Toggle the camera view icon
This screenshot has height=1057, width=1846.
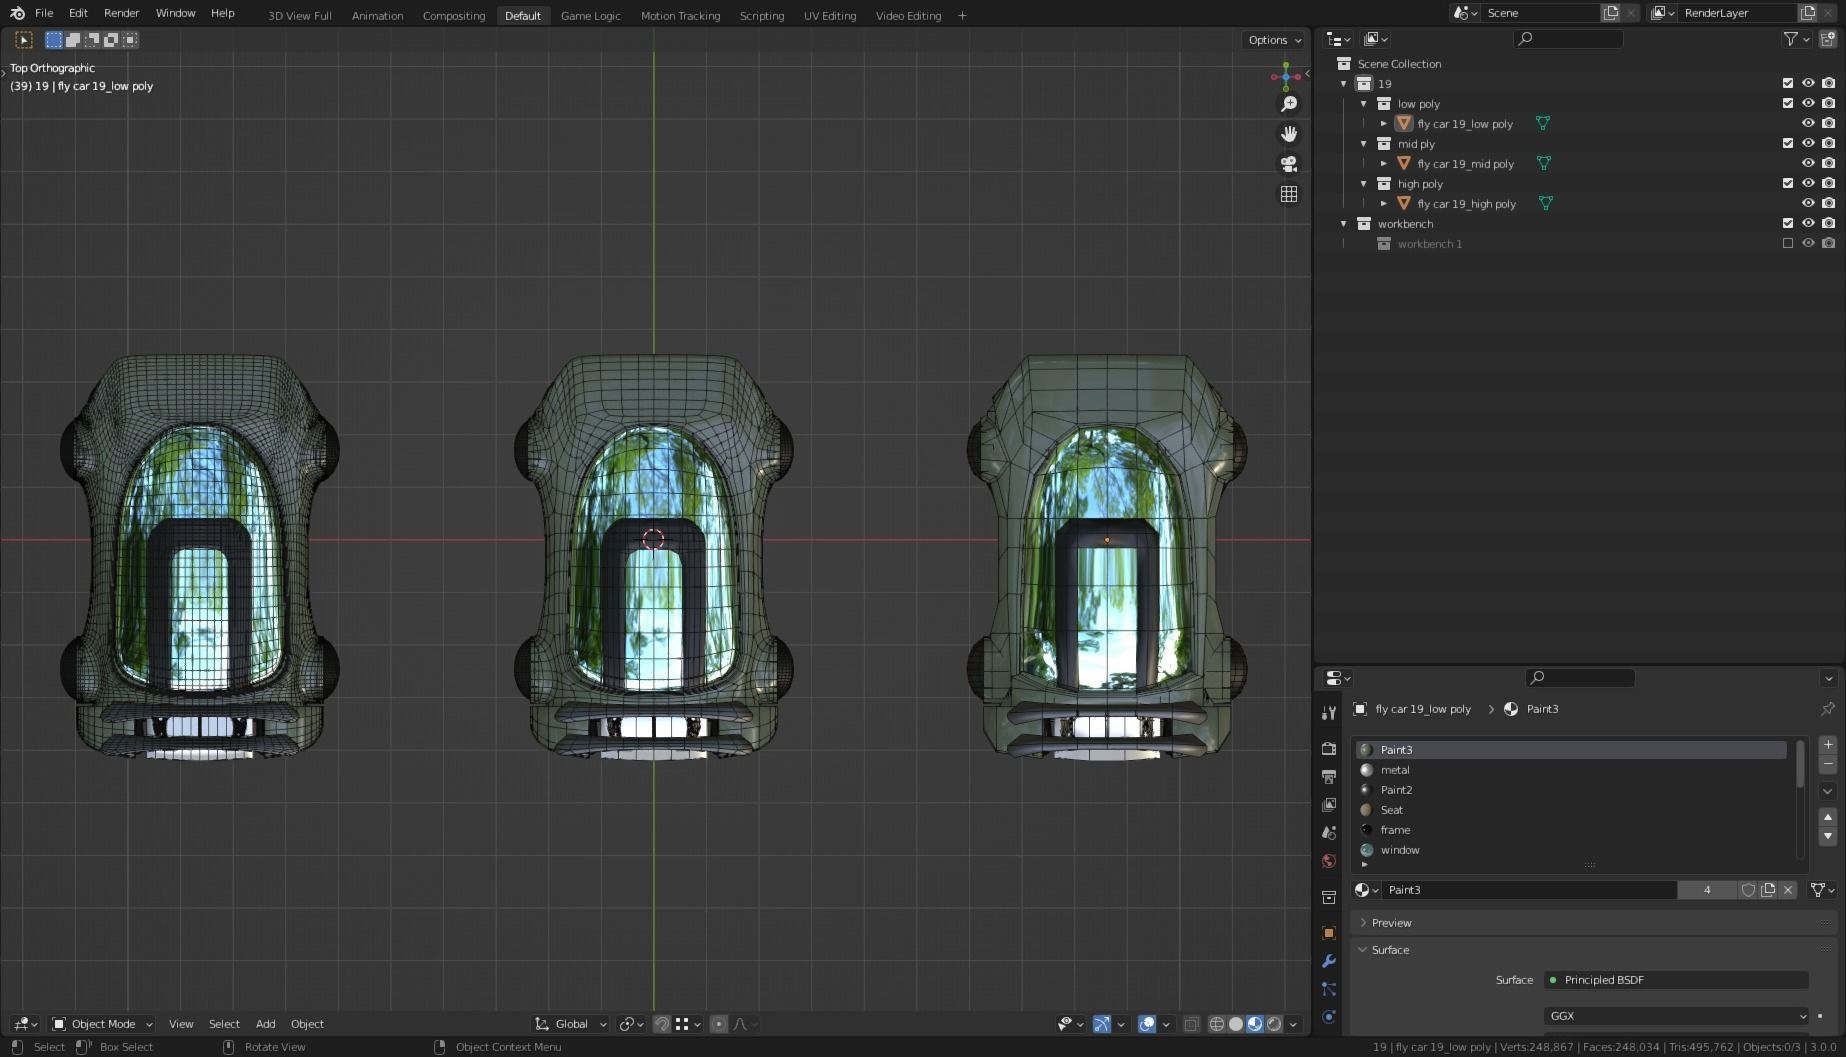1289,164
